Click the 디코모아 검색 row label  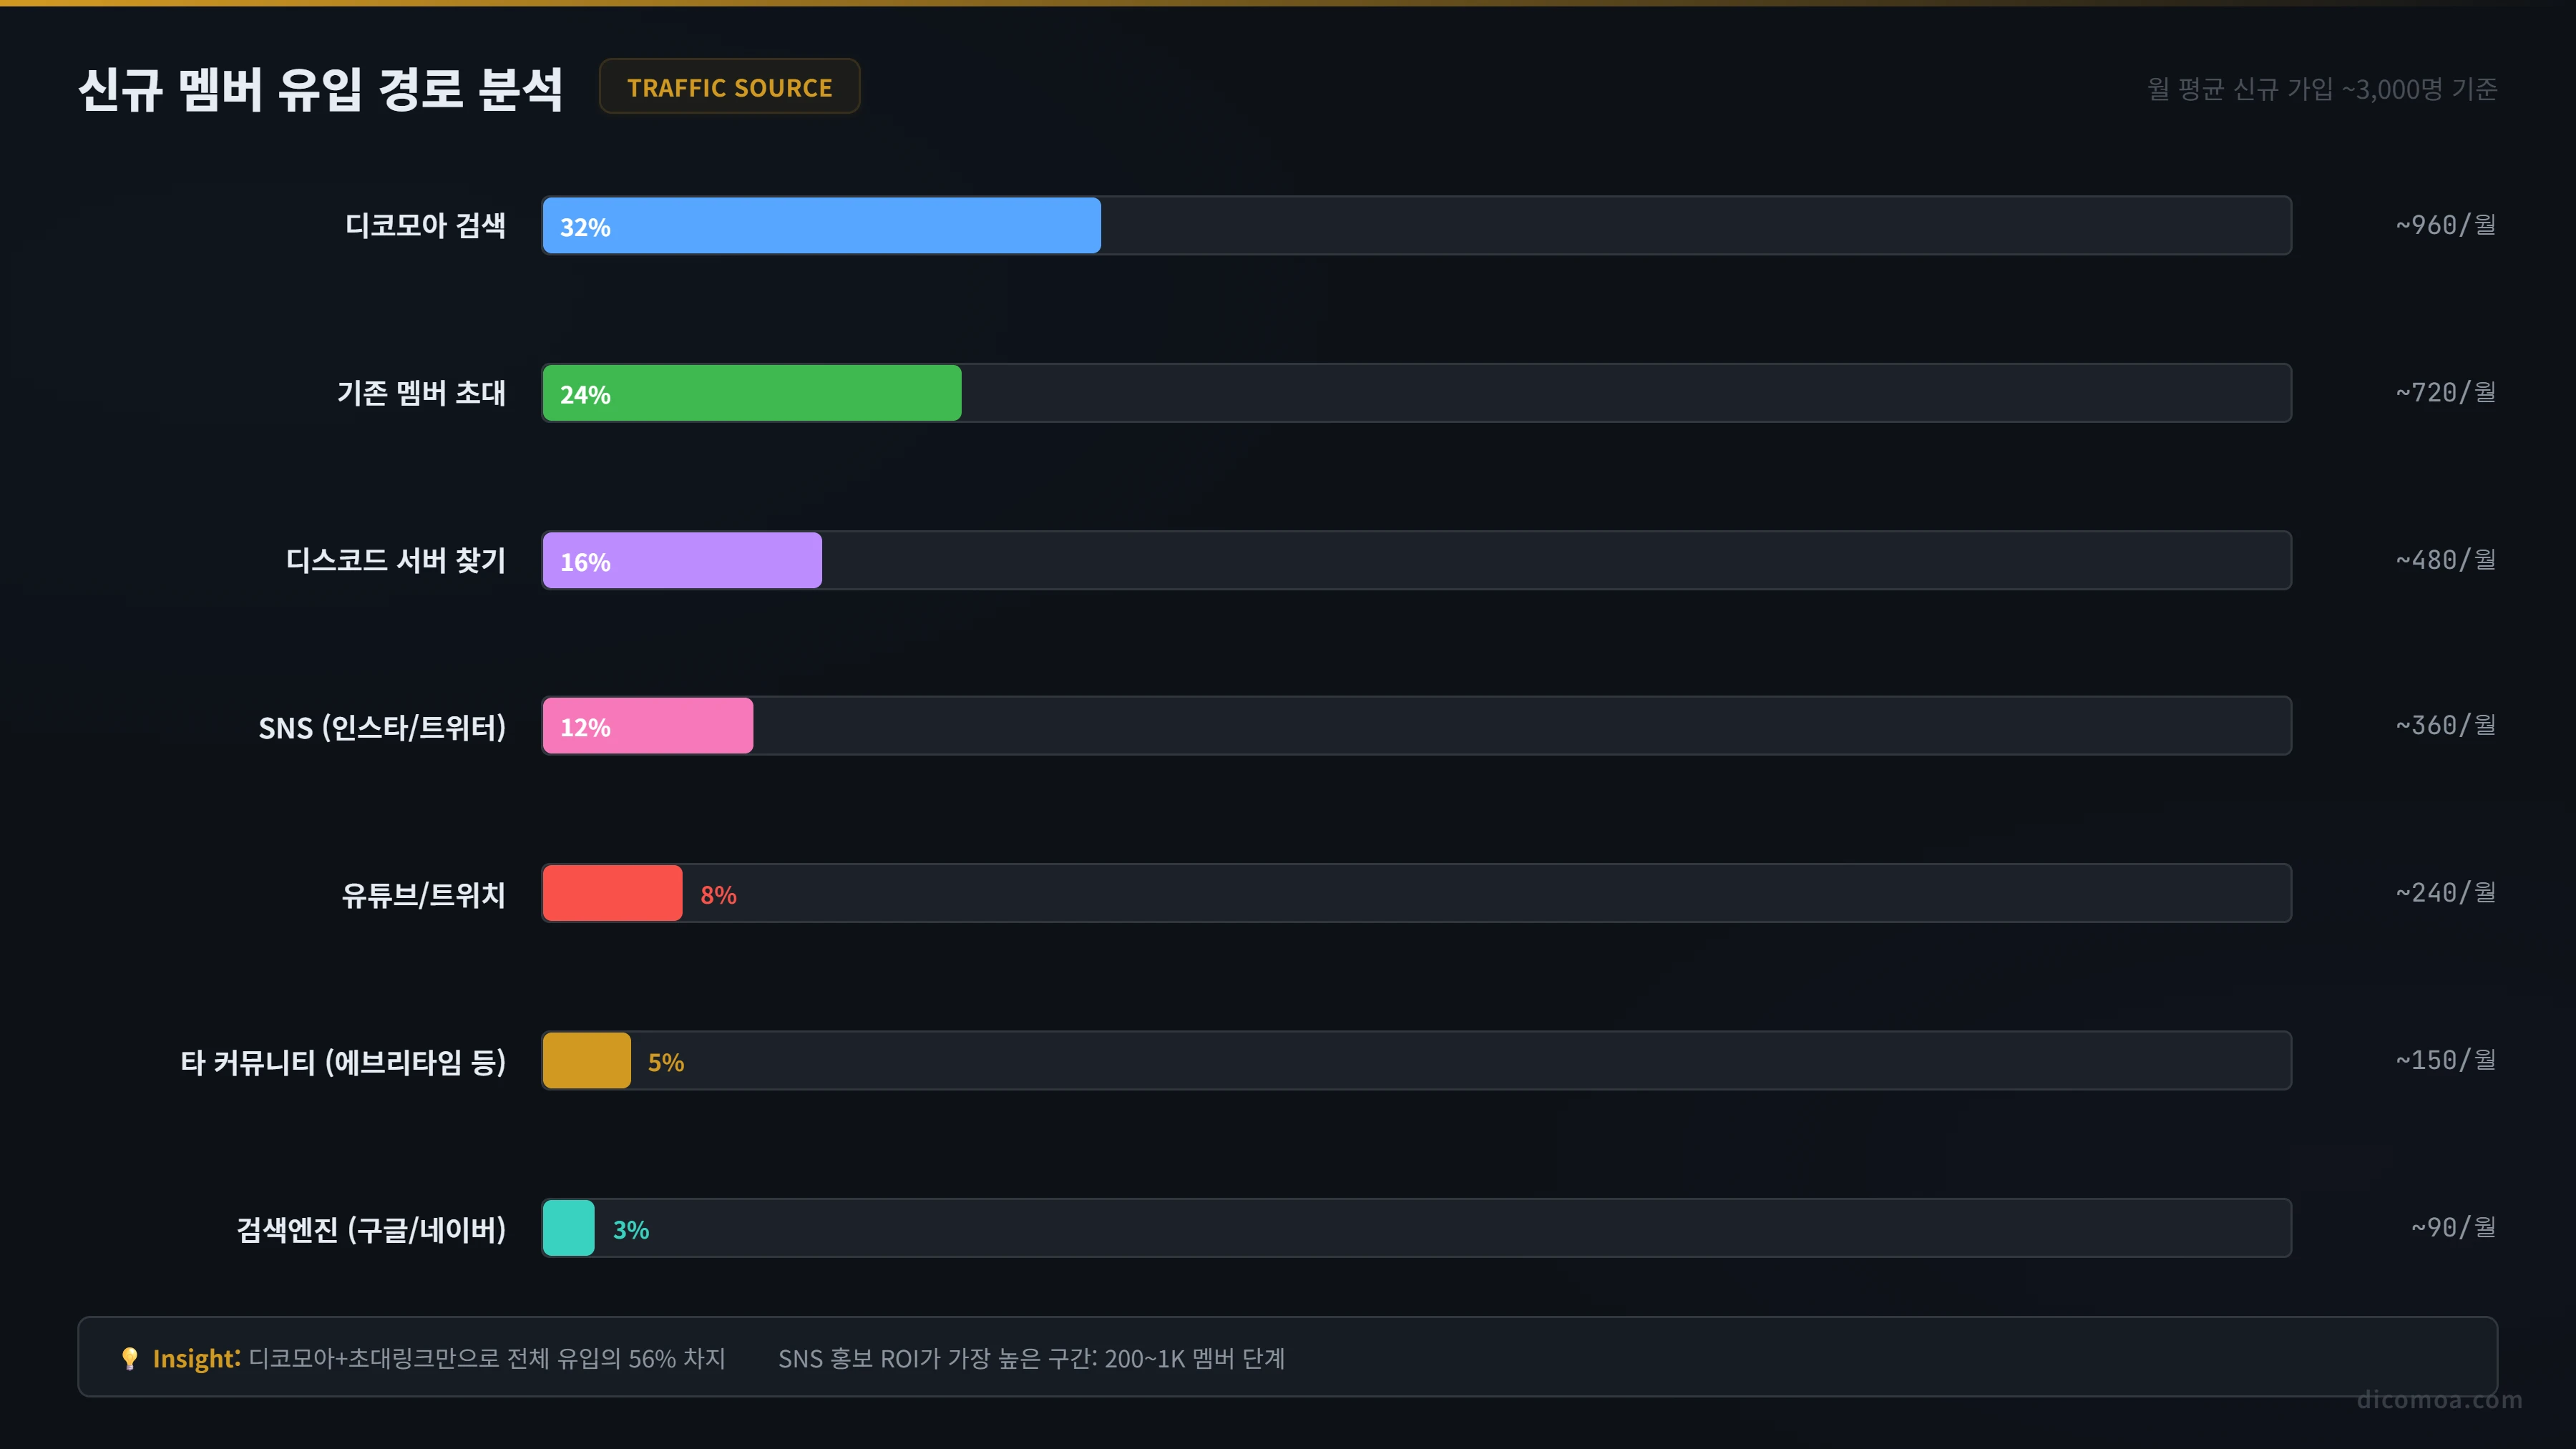tap(425, 226)
